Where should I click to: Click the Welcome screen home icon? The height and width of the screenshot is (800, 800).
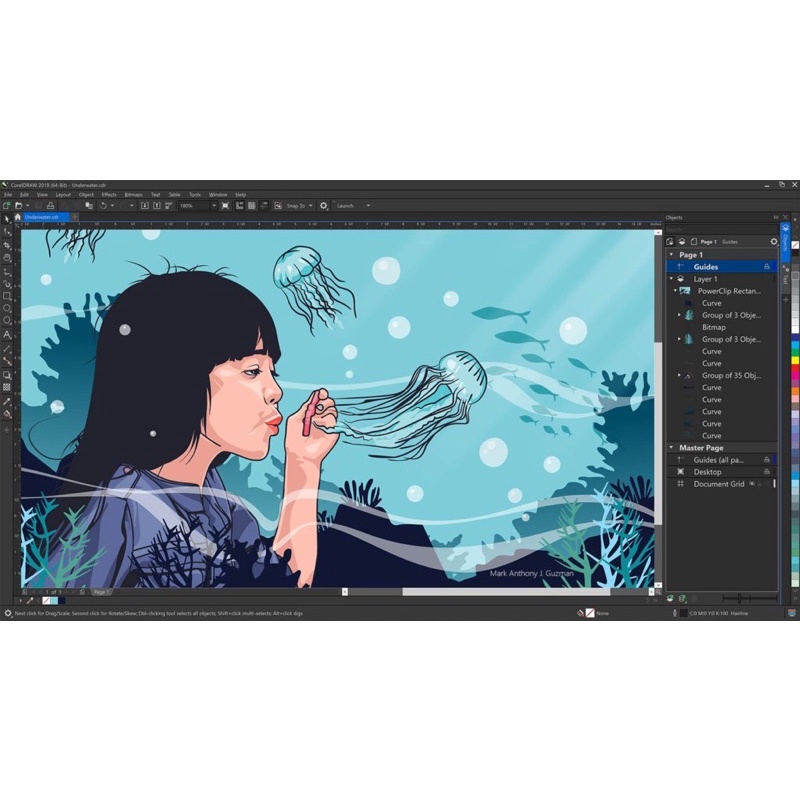click(18, 217)
